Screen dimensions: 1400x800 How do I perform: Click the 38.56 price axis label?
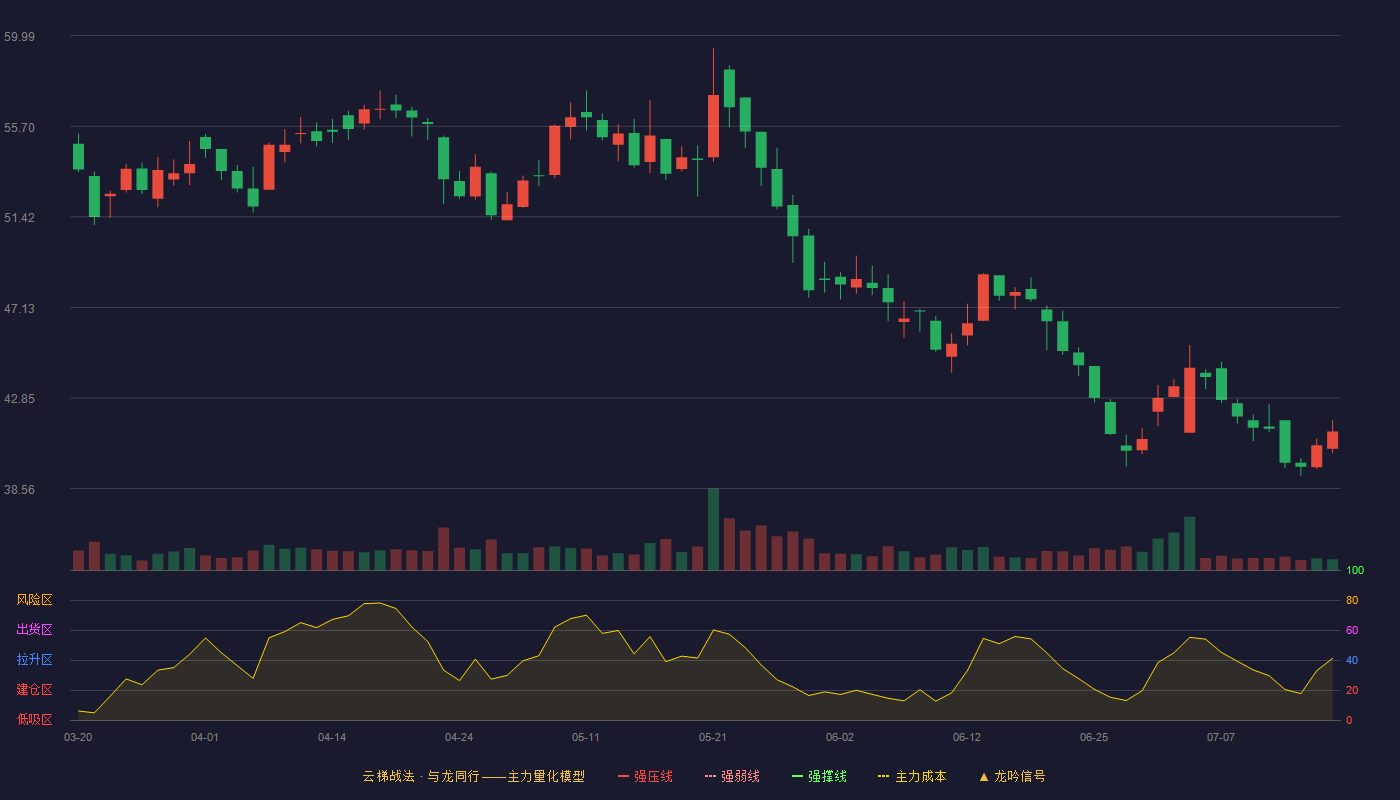19,489
